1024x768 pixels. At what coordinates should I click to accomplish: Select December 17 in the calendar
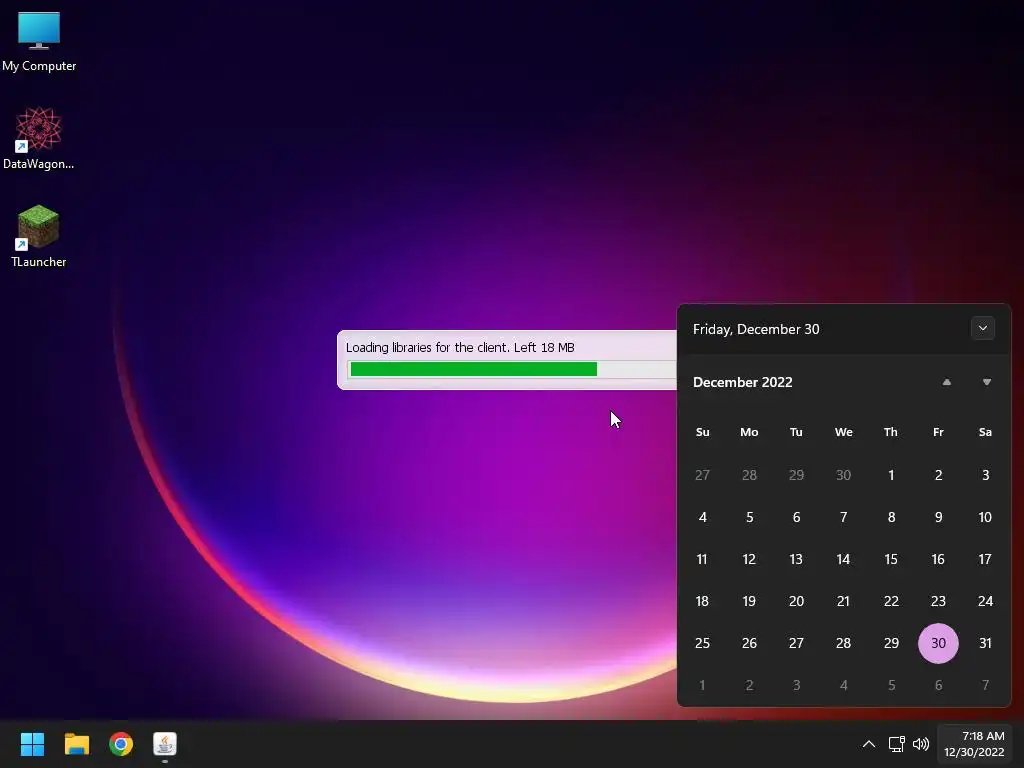point(985,559)
